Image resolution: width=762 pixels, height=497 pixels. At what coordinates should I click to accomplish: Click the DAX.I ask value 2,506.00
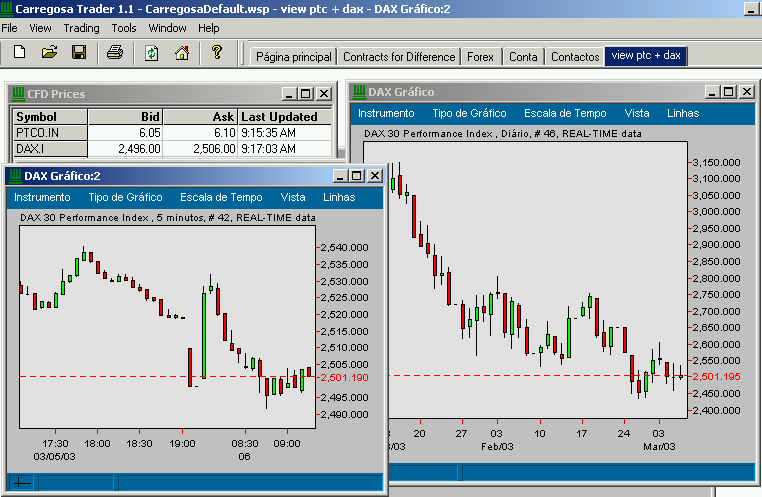tap(200, 149)
